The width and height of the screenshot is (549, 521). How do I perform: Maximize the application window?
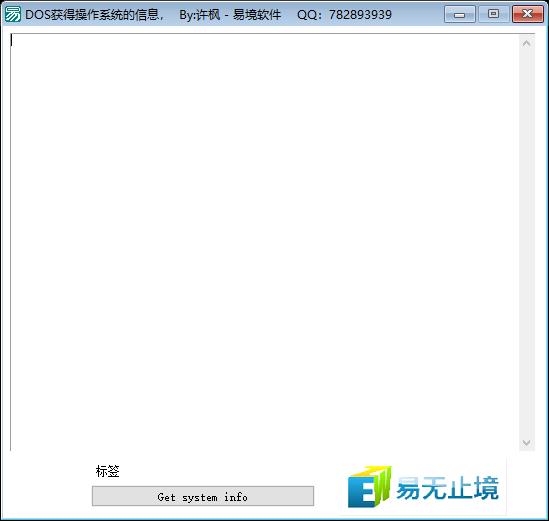click(493, 14)
